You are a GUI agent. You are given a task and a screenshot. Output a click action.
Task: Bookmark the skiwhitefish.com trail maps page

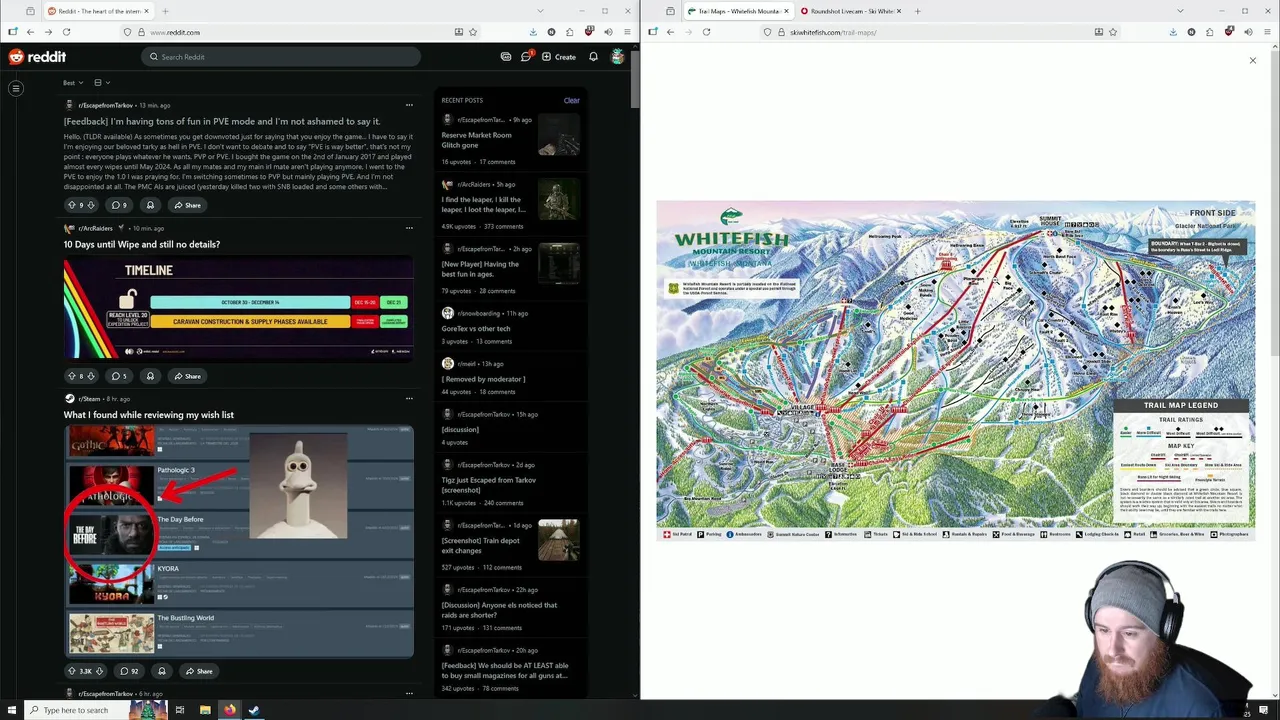tap(1113, 32)
